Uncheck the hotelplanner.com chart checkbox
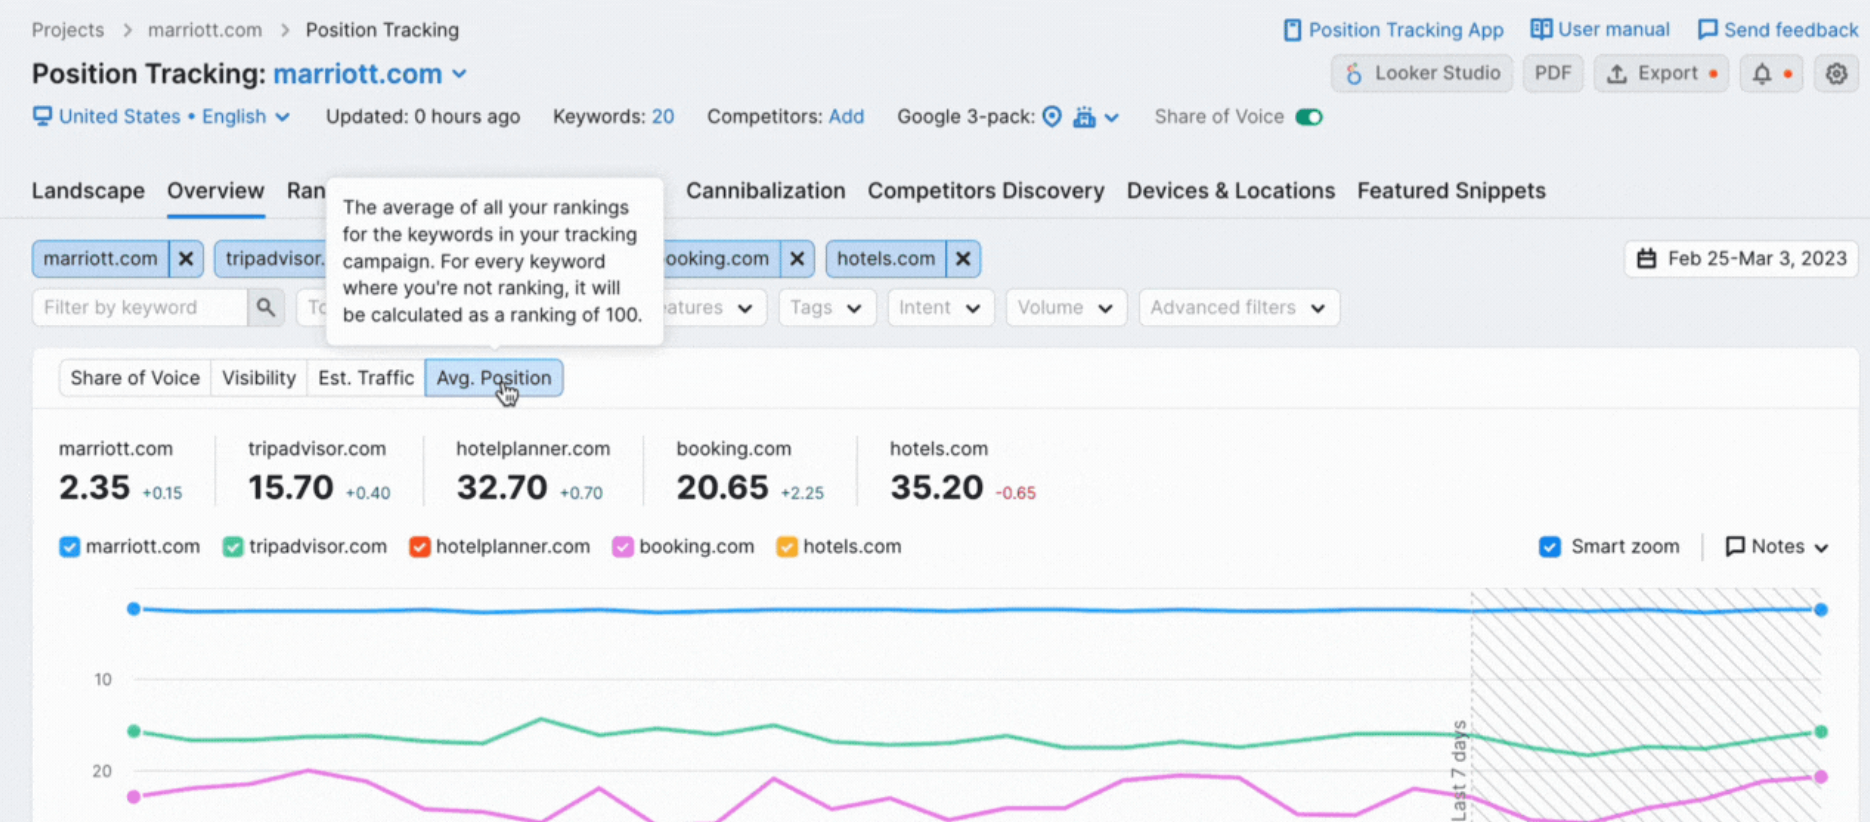The width and height of the screenshot is (1870, 822). pyautogui.click(x=420, y=547)
